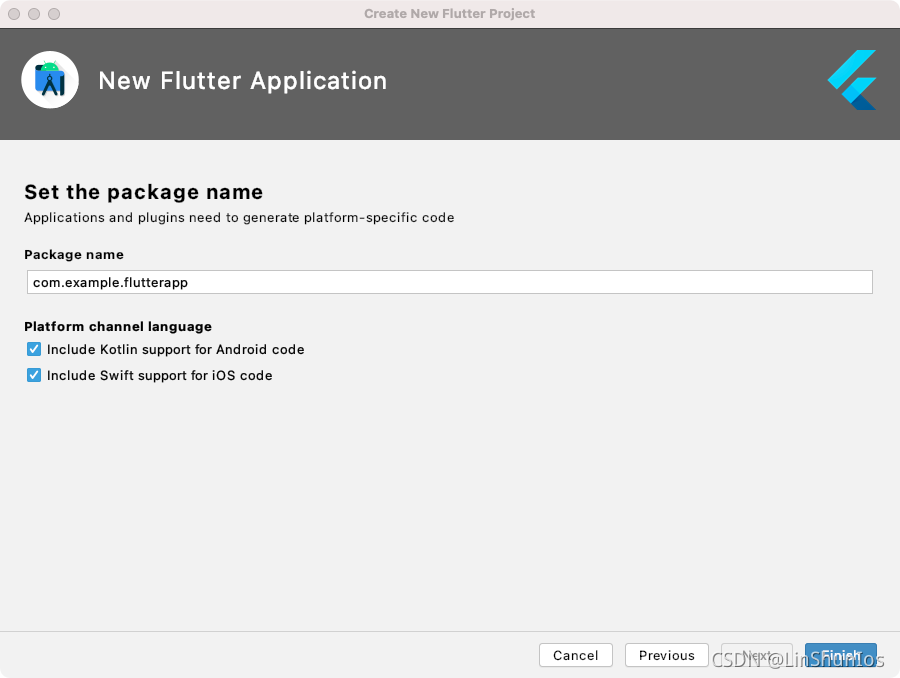The image size is (900, 678).
Task: Click the Package name input field
Action: [x=449, y=282]
